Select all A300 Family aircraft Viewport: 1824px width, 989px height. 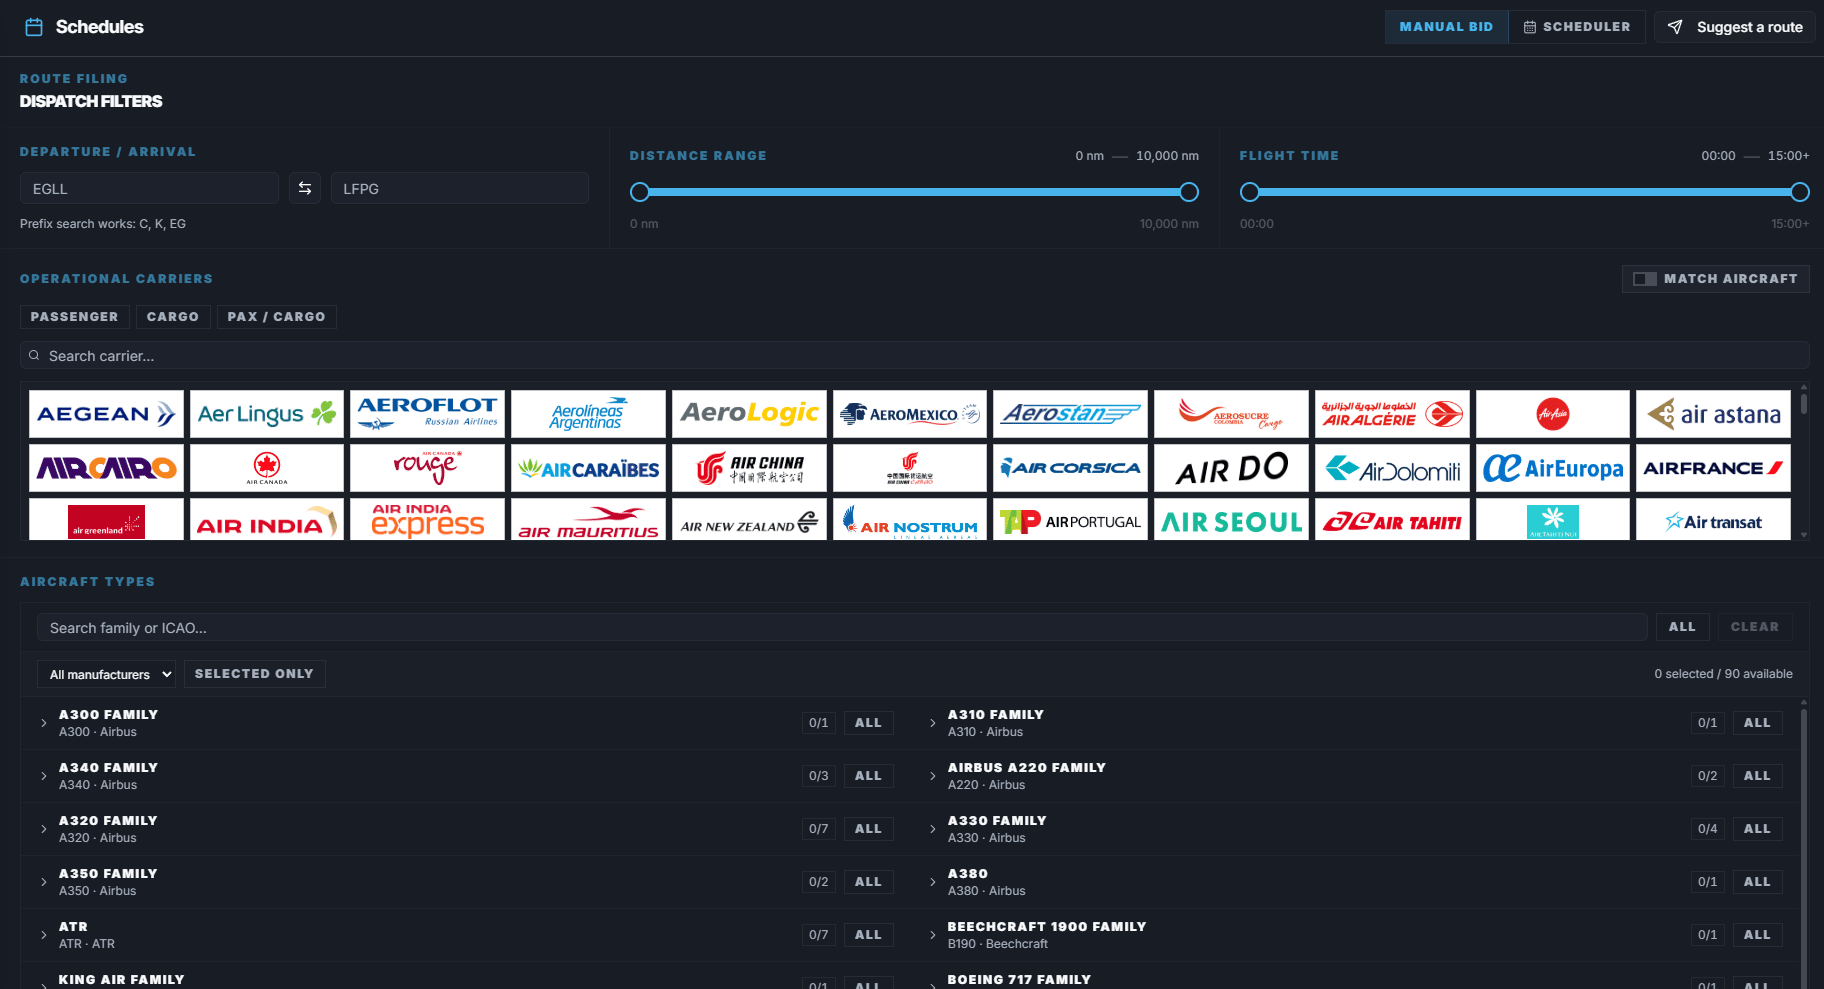[x=868, y=723]
